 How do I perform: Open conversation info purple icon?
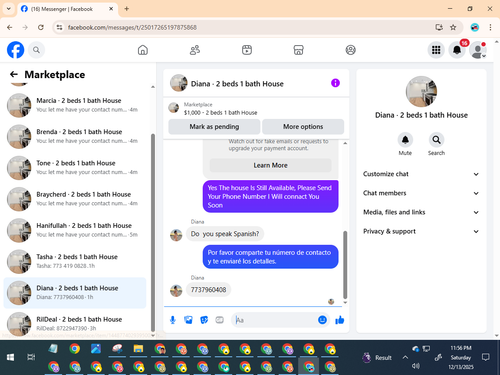(x=335, y=83)
